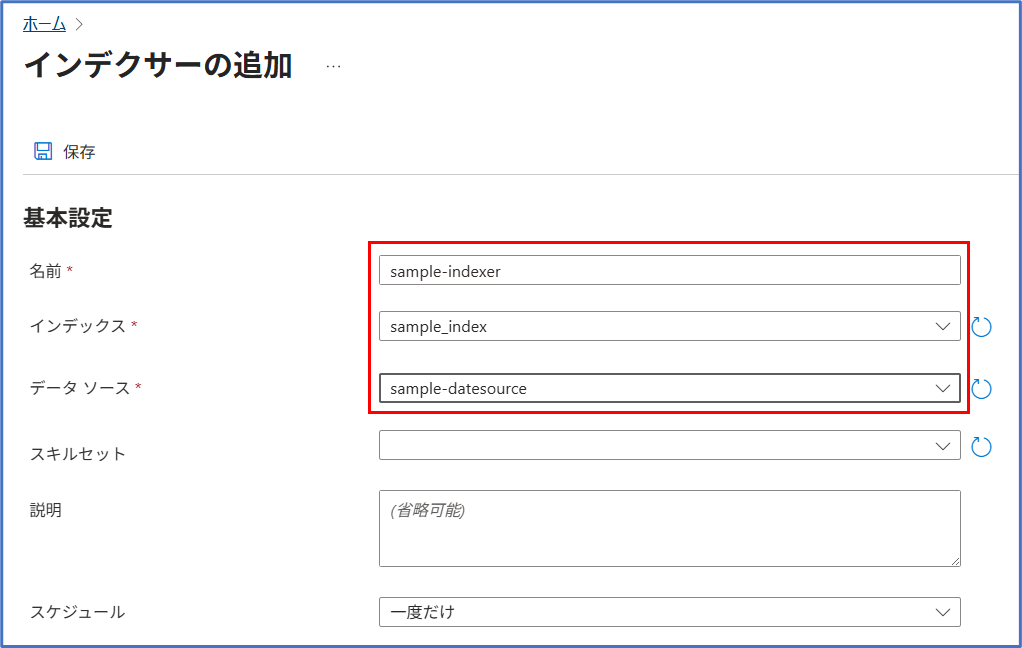Click chevron arrow in インデックス dropdown
The height and width of the screenshot is (648, 1022).
tap(942, 326)
